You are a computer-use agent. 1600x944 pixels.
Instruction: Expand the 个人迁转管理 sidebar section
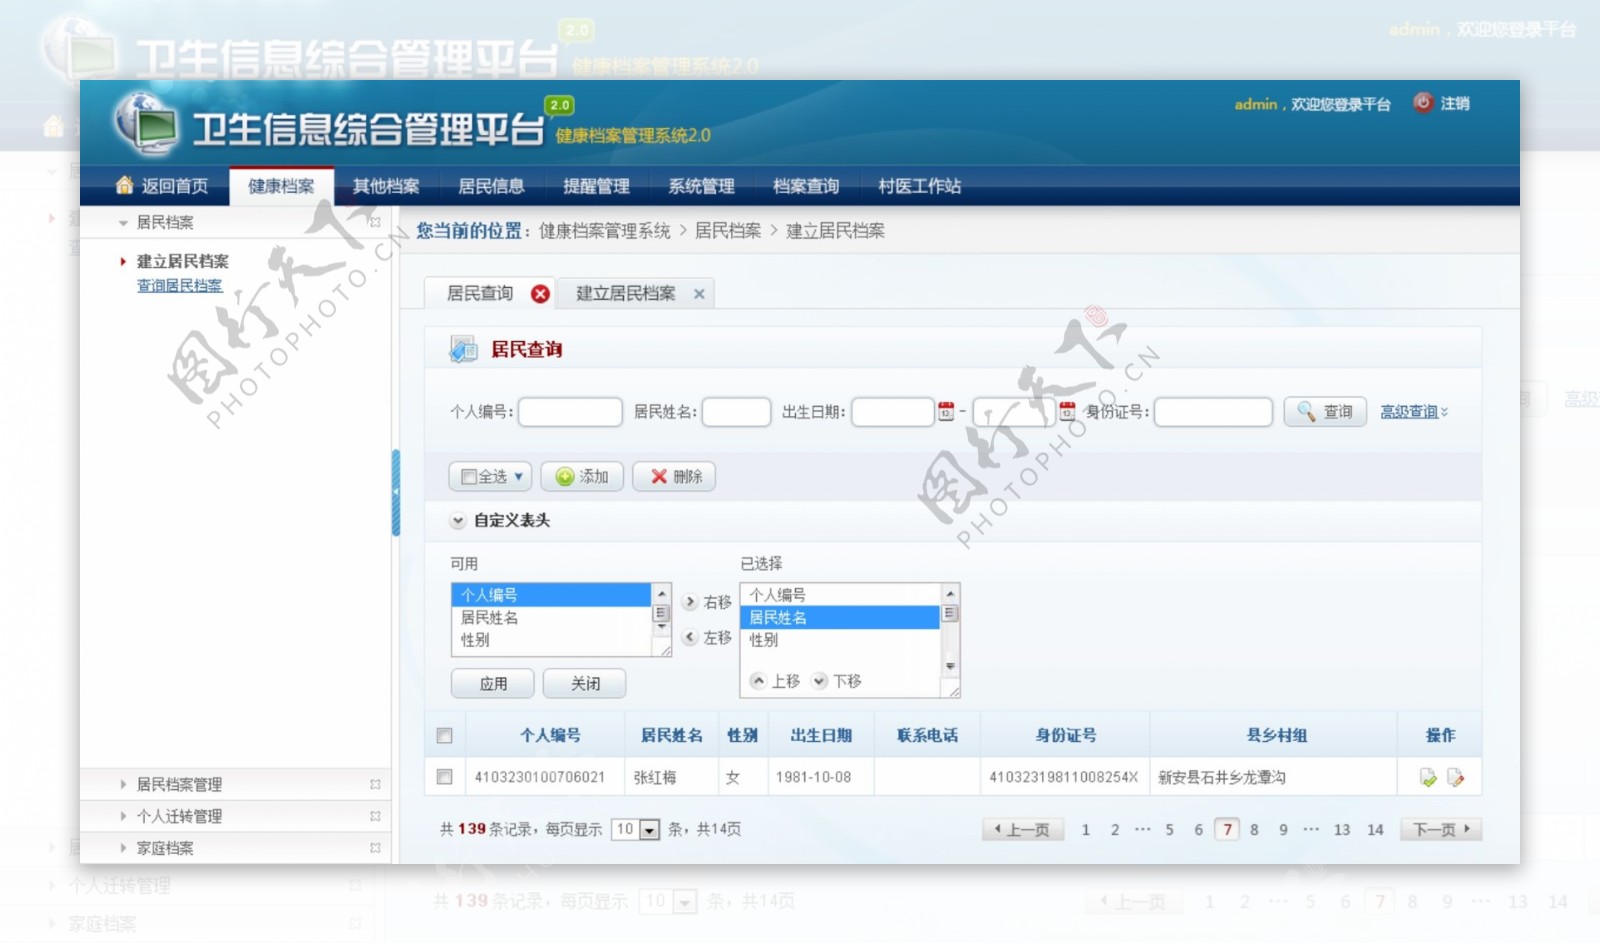coord(123,817)
